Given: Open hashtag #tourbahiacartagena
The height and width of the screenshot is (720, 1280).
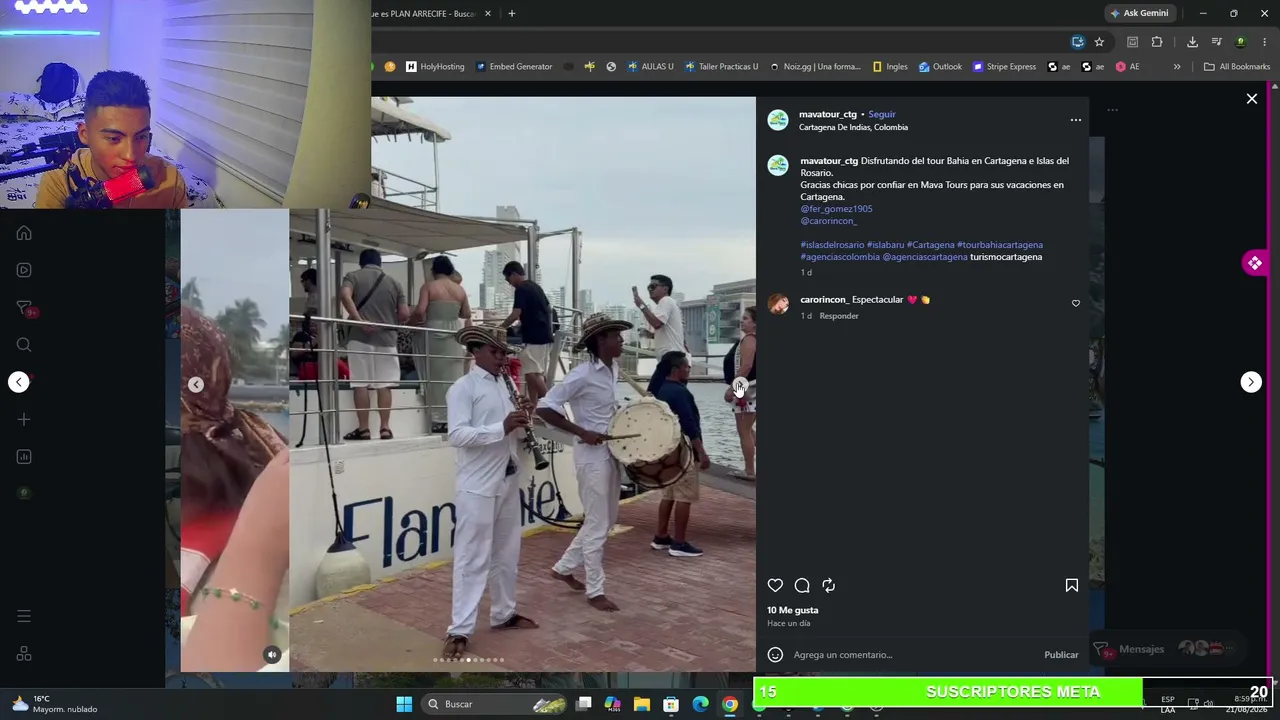Looking at the screenshot, I should [1000, 245].
